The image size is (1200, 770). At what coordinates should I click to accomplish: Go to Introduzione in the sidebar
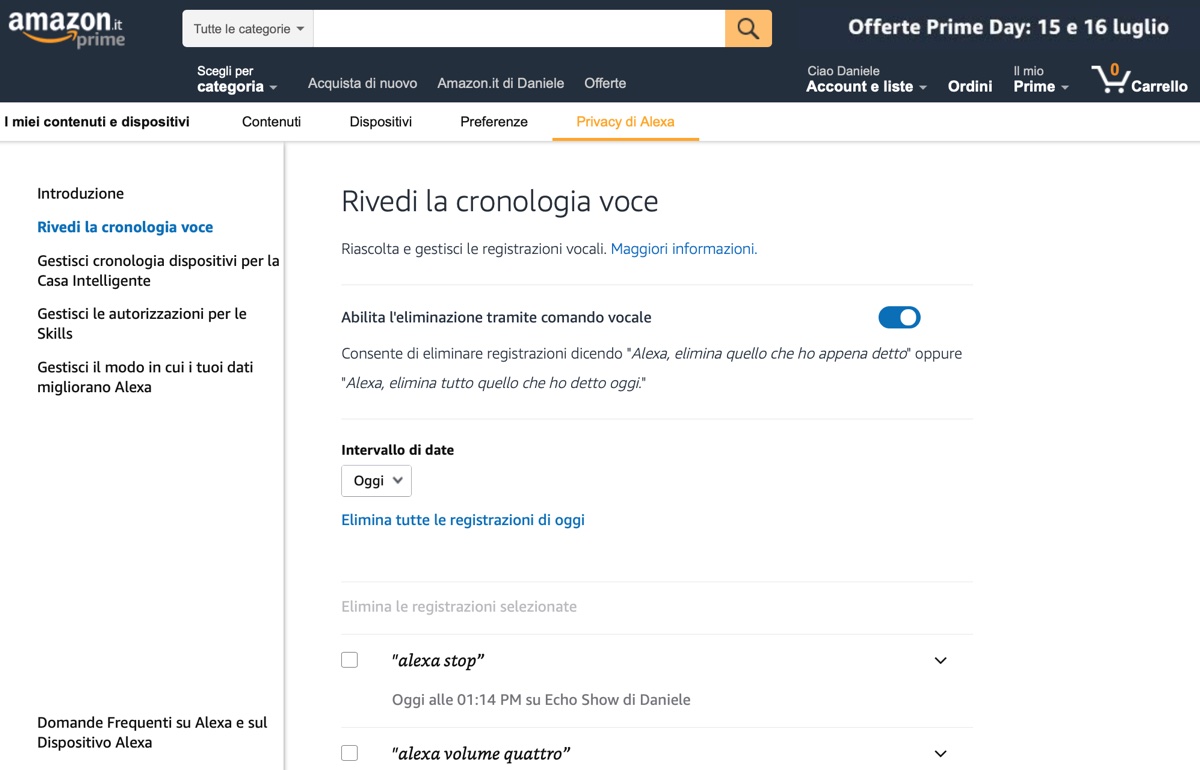[x=81, y=194]
